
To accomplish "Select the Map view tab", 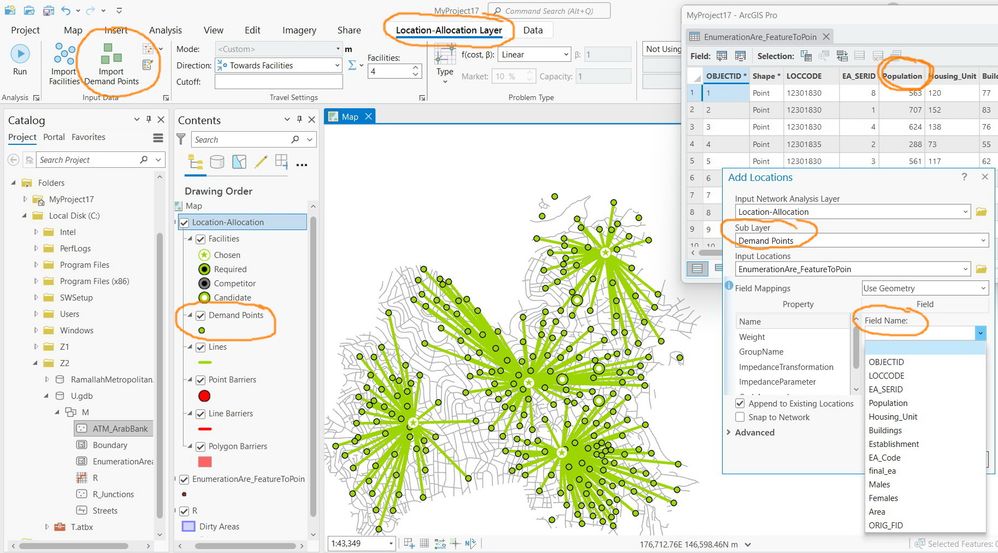I will point(350,116).
